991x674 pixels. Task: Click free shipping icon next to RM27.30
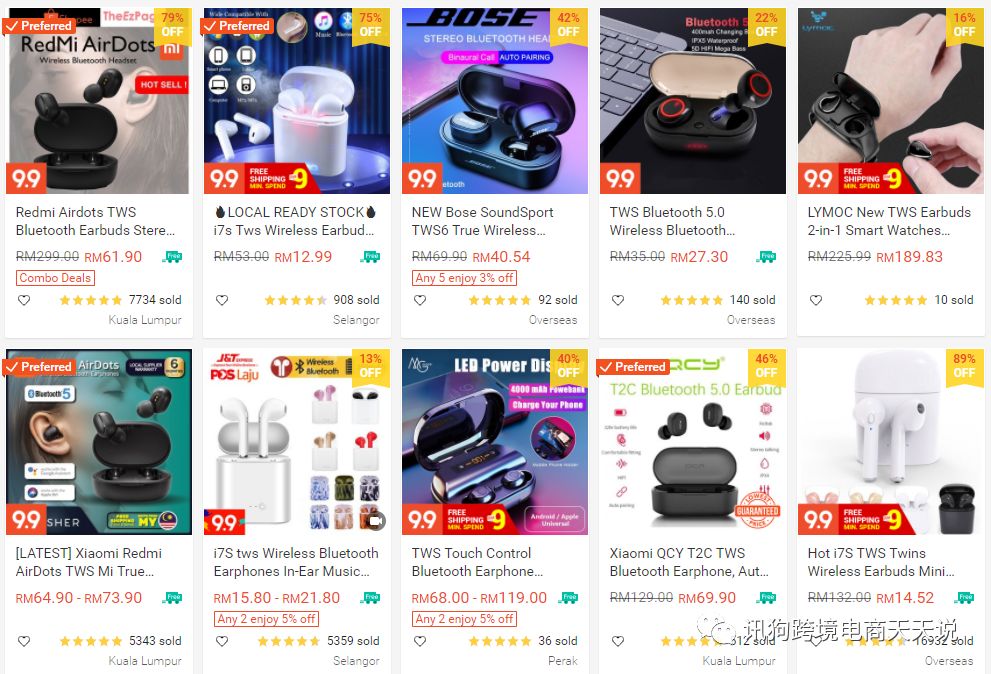[x=767, y=257]
